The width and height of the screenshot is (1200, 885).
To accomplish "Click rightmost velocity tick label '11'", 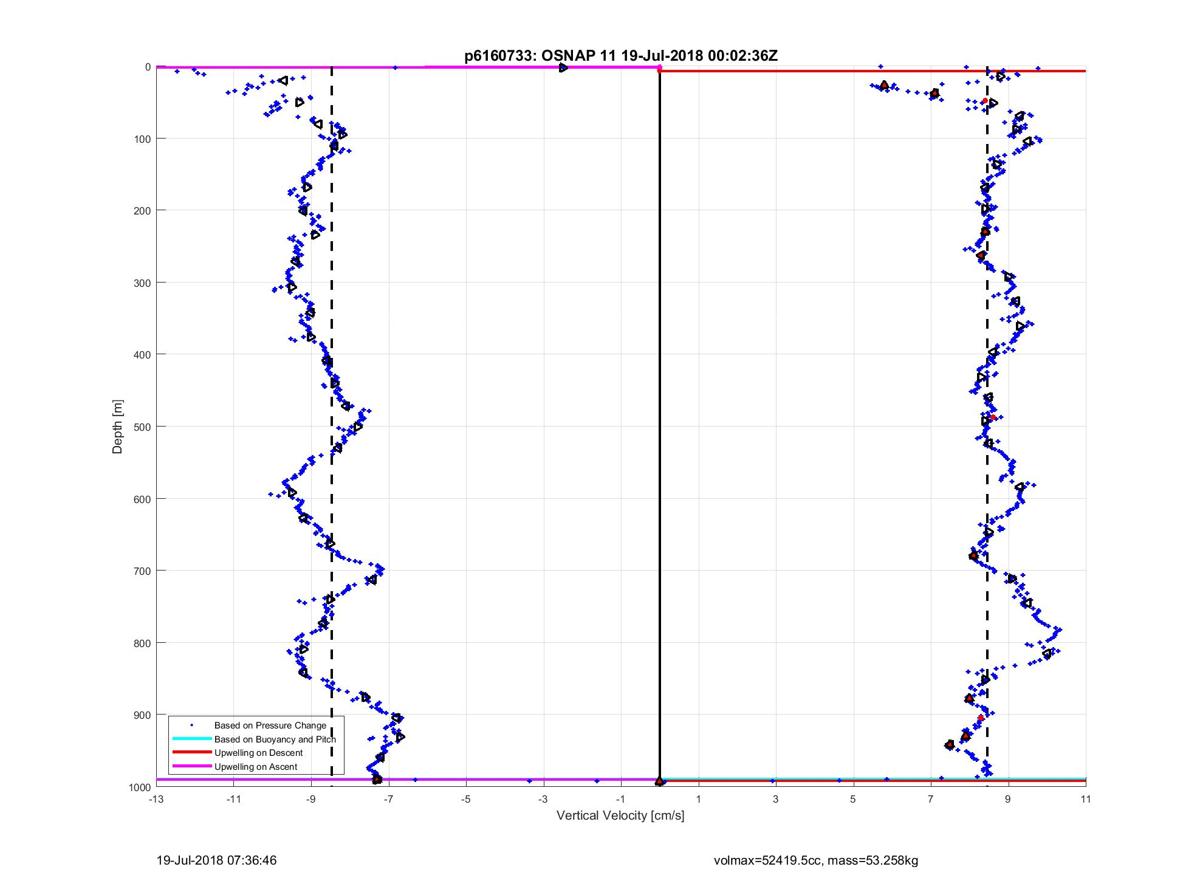I will pos(1086,800).
